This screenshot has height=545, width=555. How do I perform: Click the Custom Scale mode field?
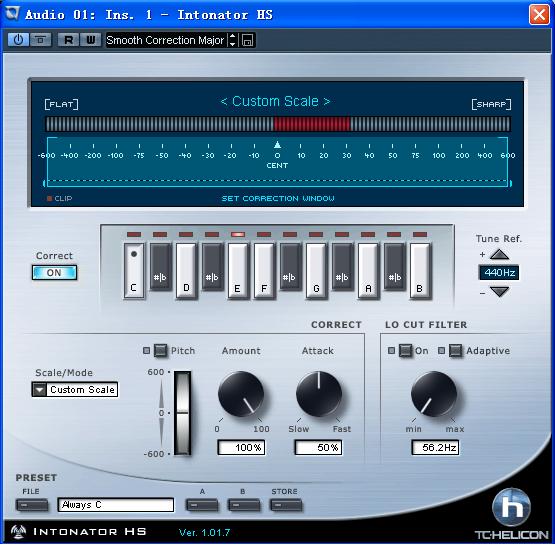click(82, 390)
